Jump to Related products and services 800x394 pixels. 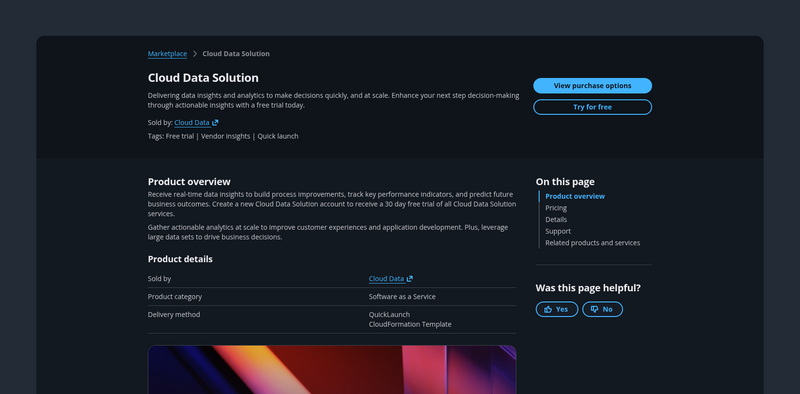(592, 243)
